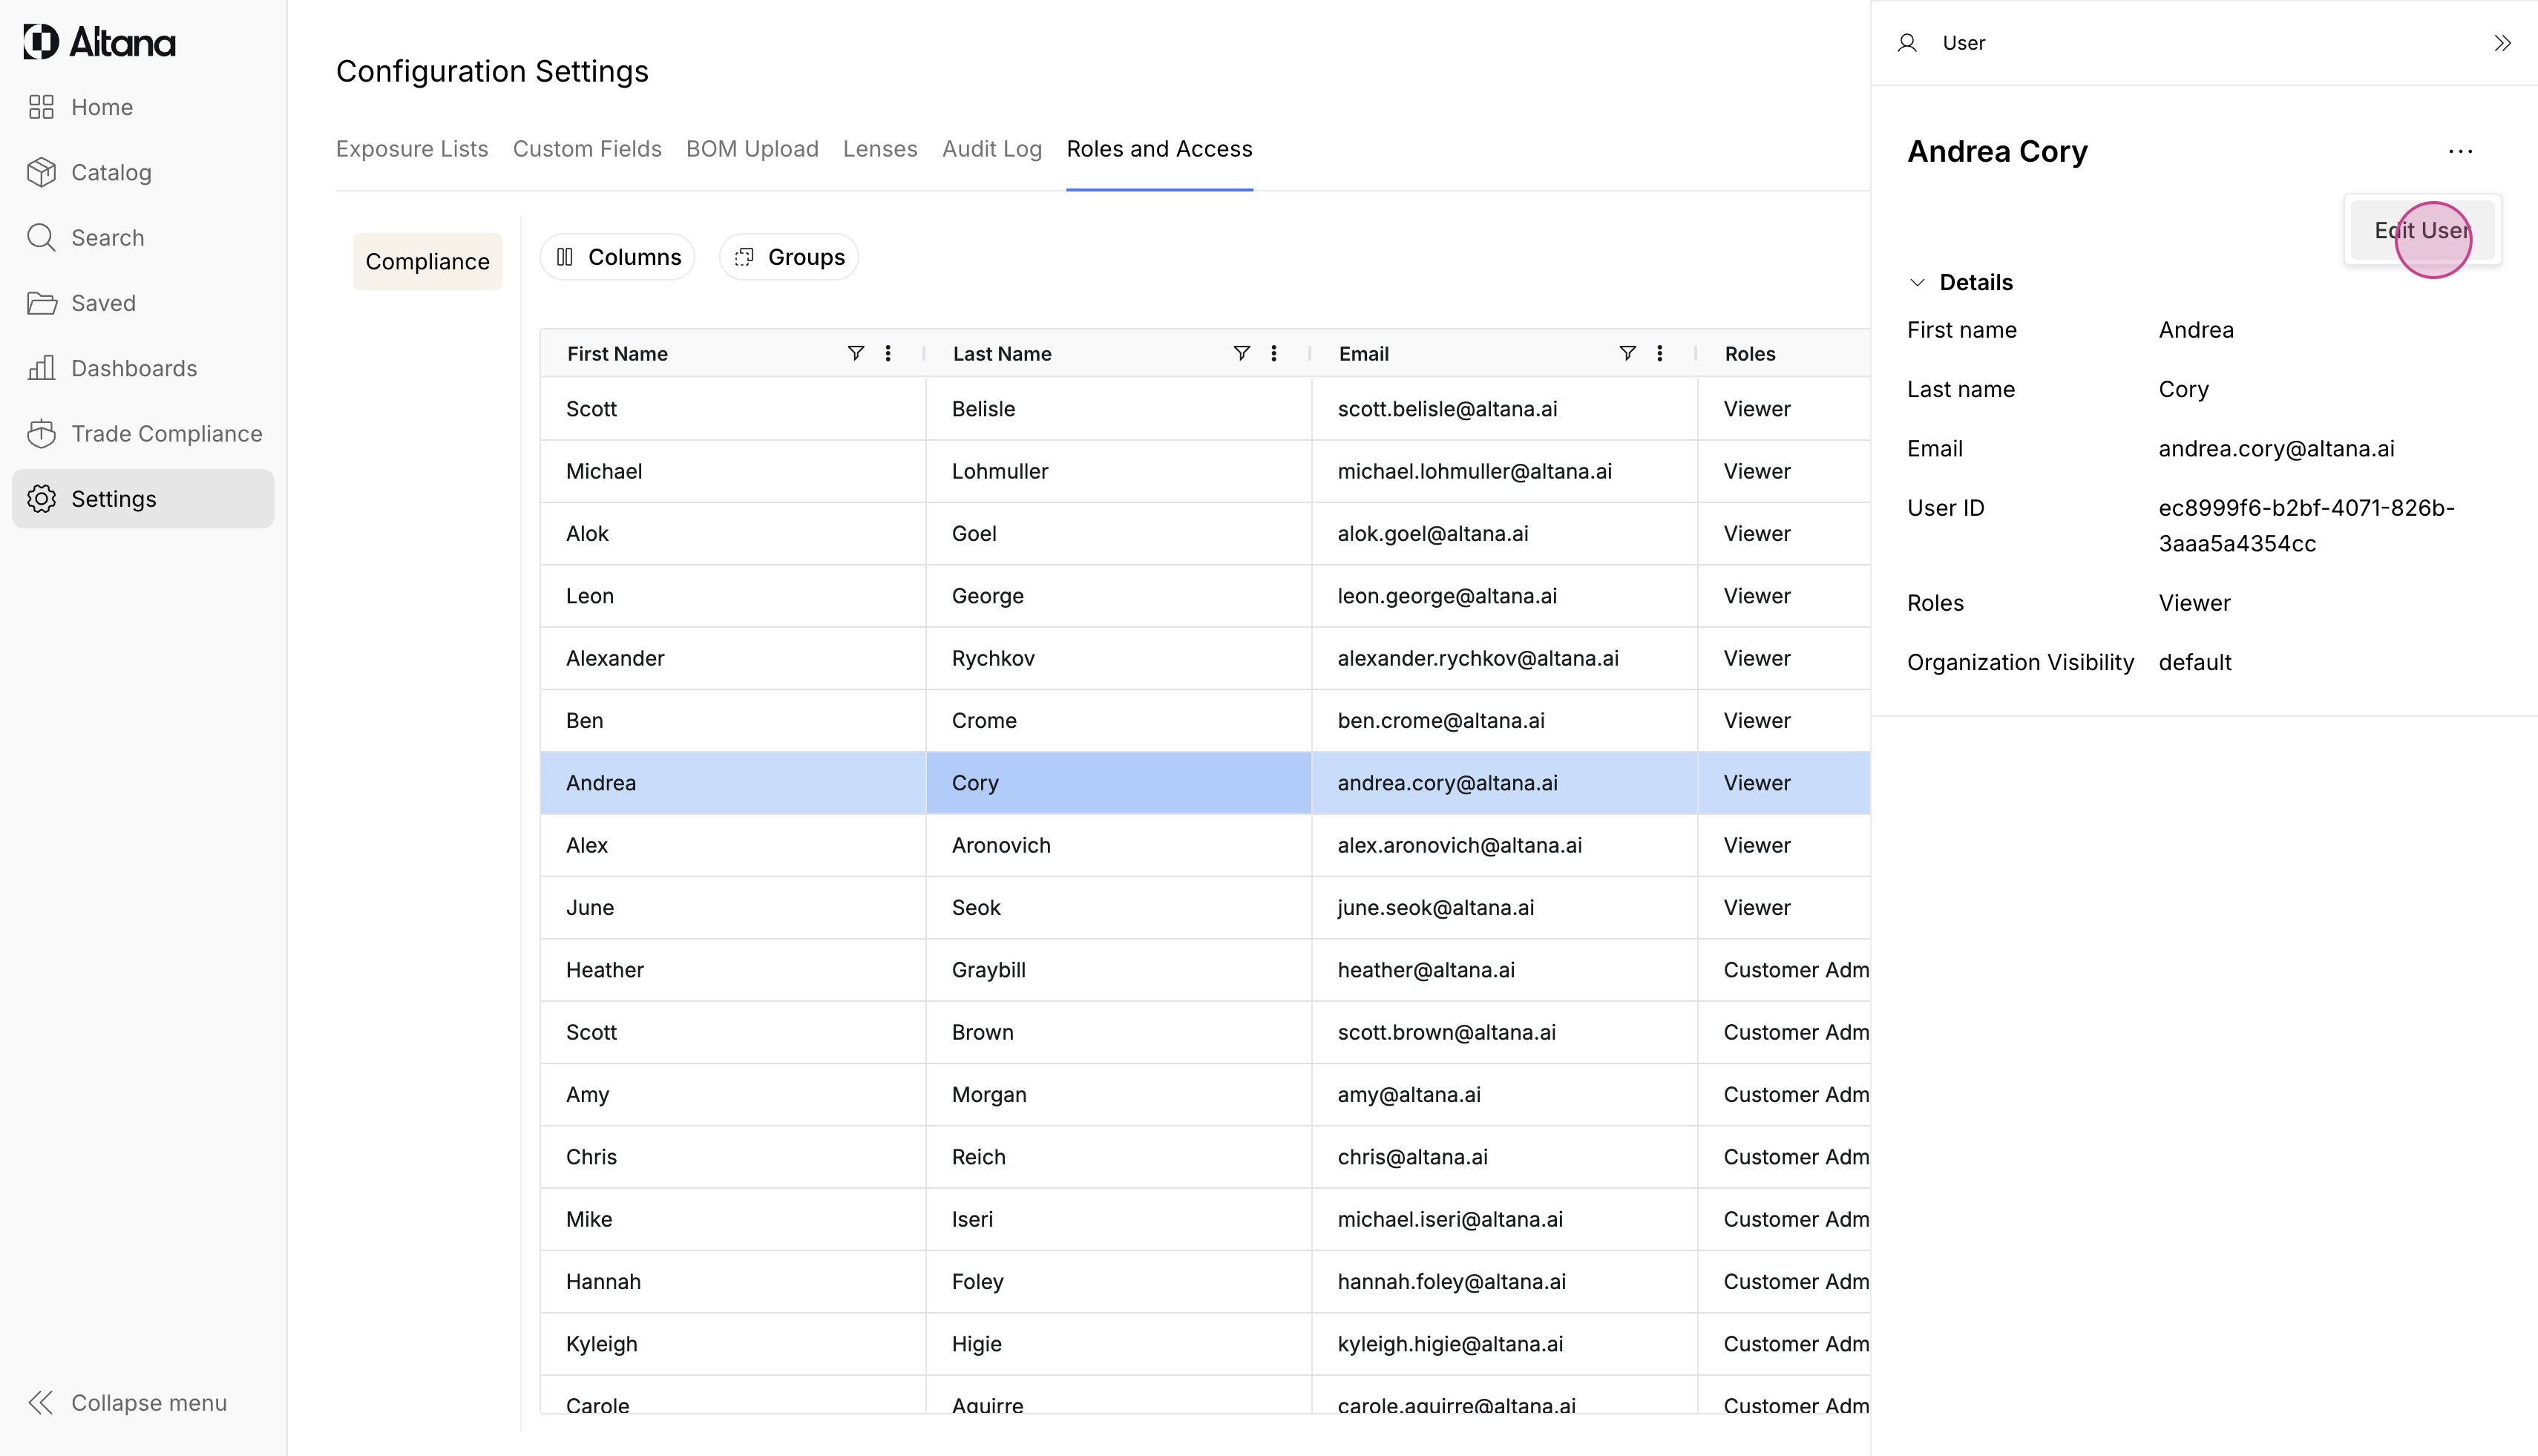Viewport: 2538px width, 1456px height.
Task: Go to Dashboards in the sidebar
Action: coord(133,368)
